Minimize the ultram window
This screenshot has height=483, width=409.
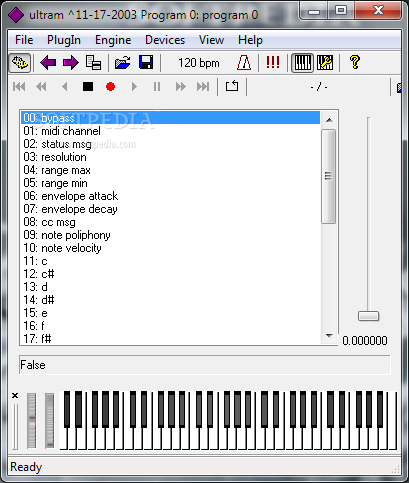(314, 11)
